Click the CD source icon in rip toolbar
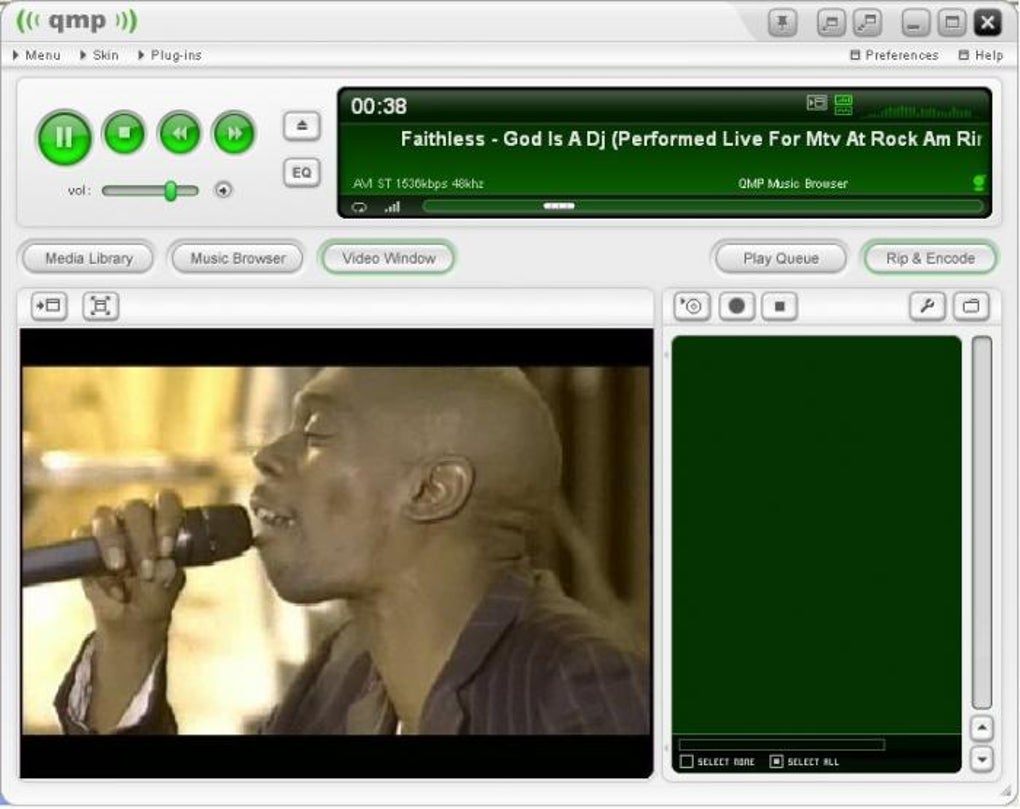1020x809 pixels. click(x=691, y=306)
